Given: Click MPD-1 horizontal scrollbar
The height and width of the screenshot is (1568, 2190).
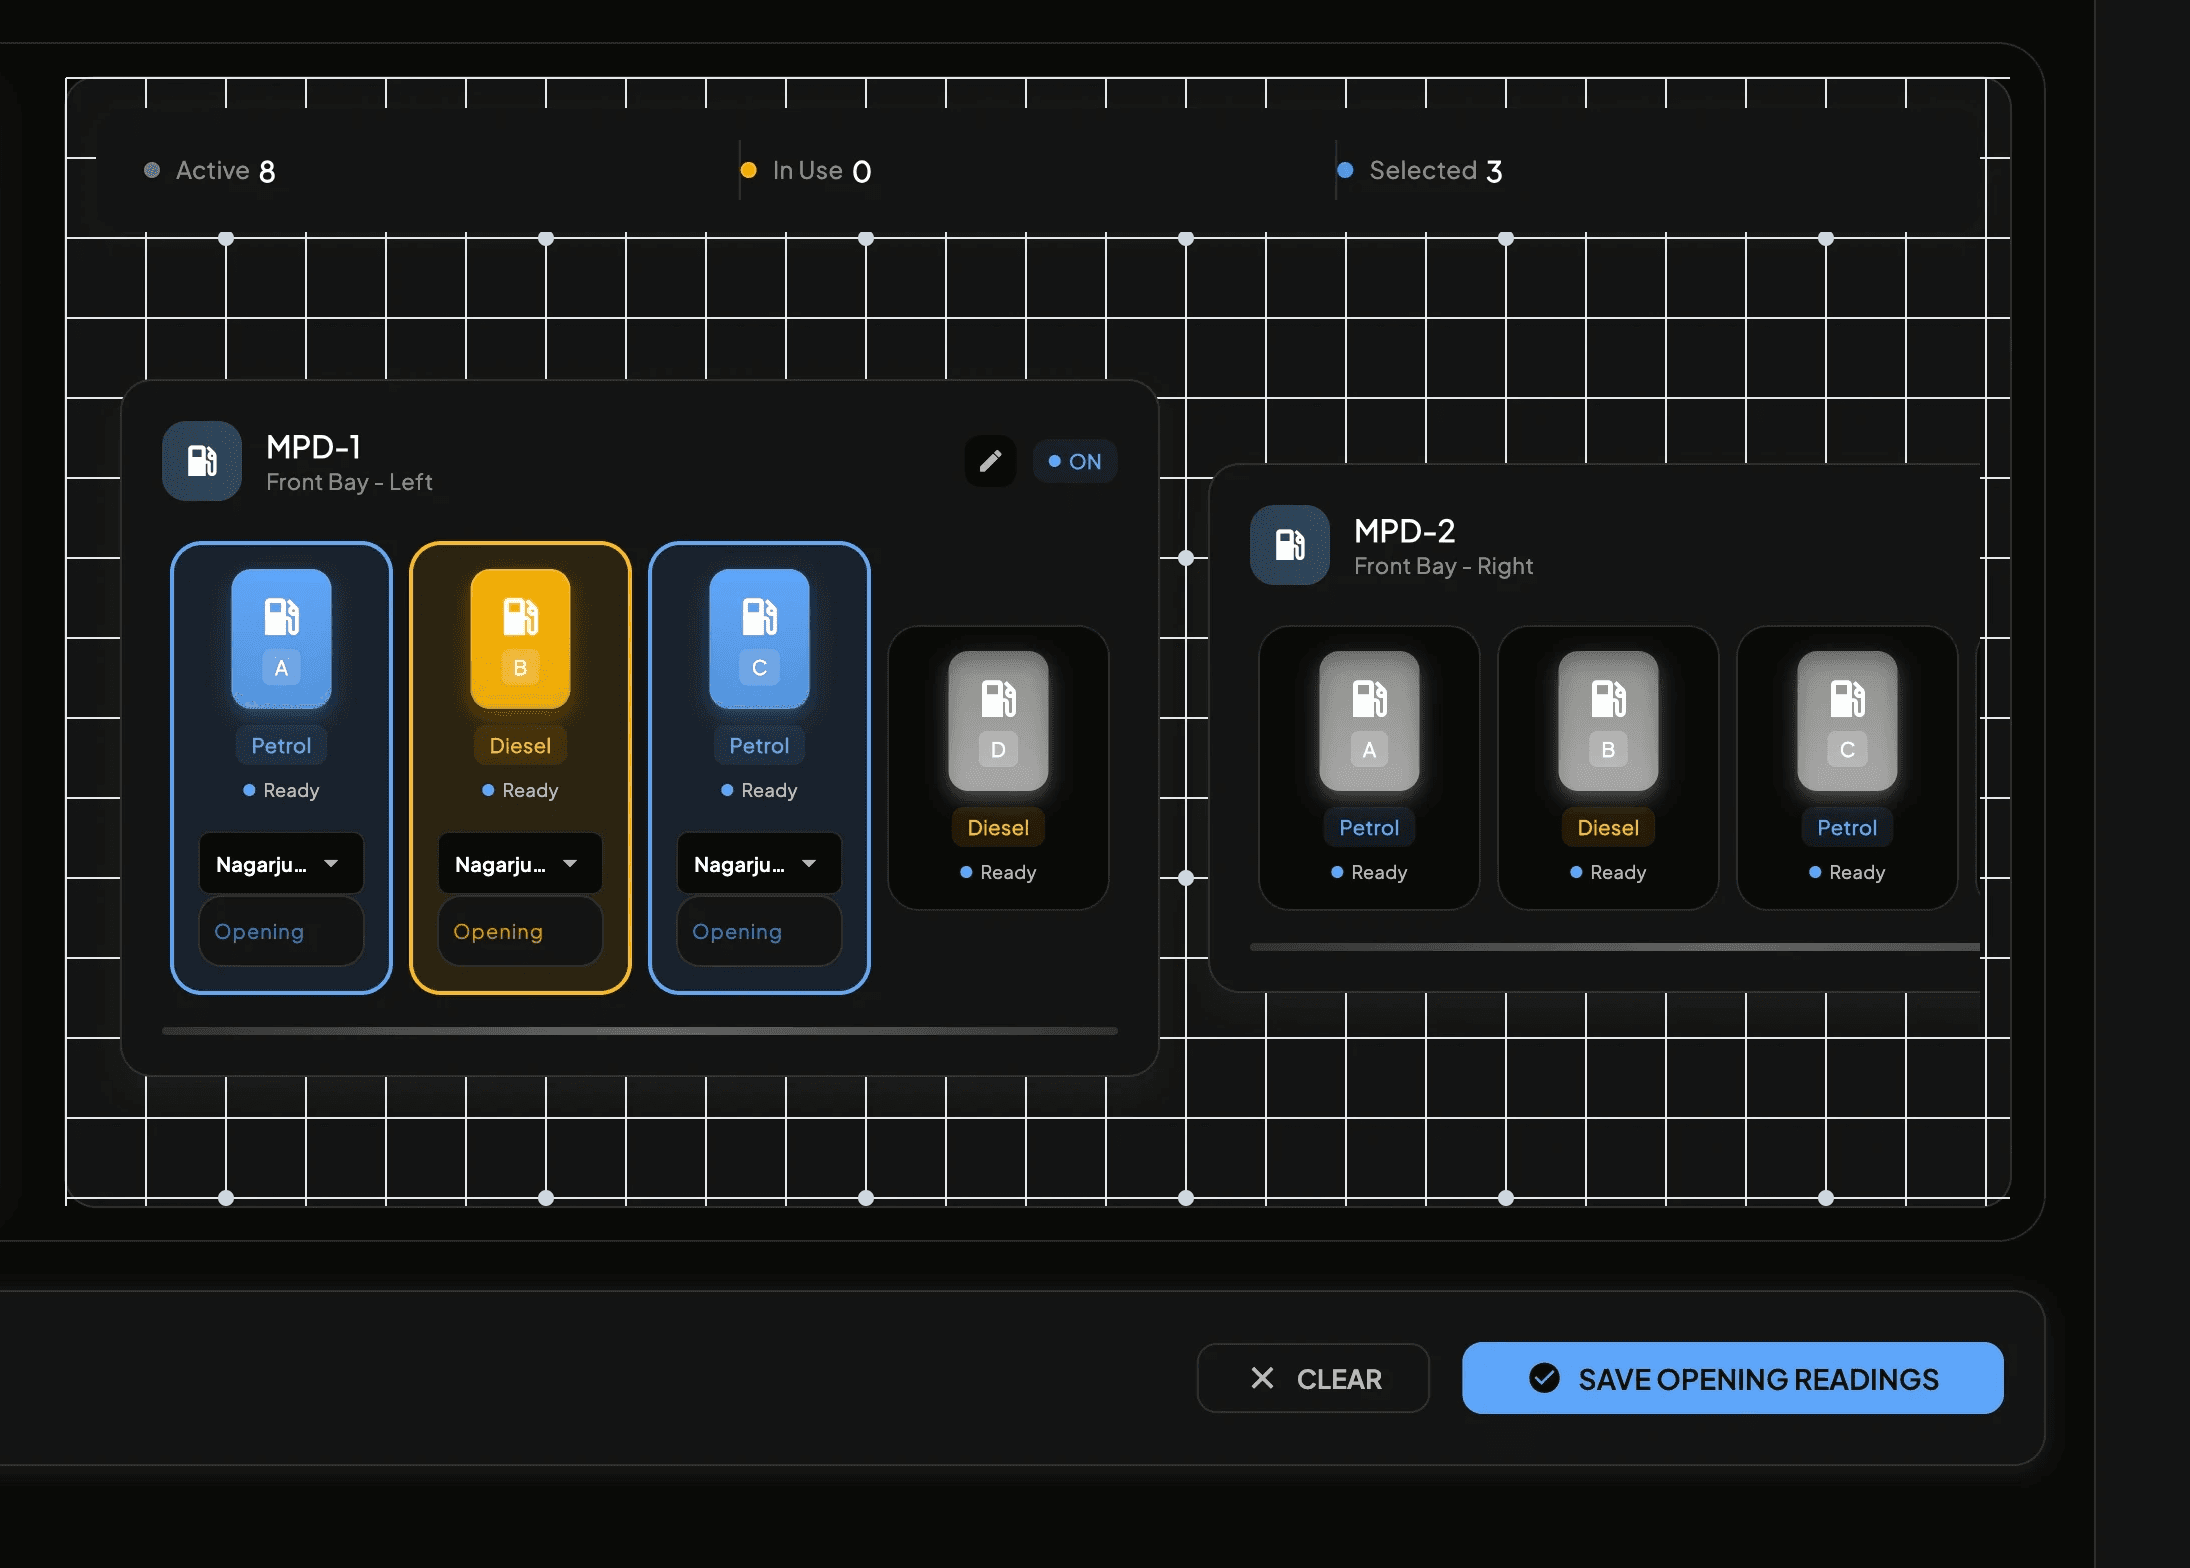Looking at the screenshot, I should click(640, 1031).
